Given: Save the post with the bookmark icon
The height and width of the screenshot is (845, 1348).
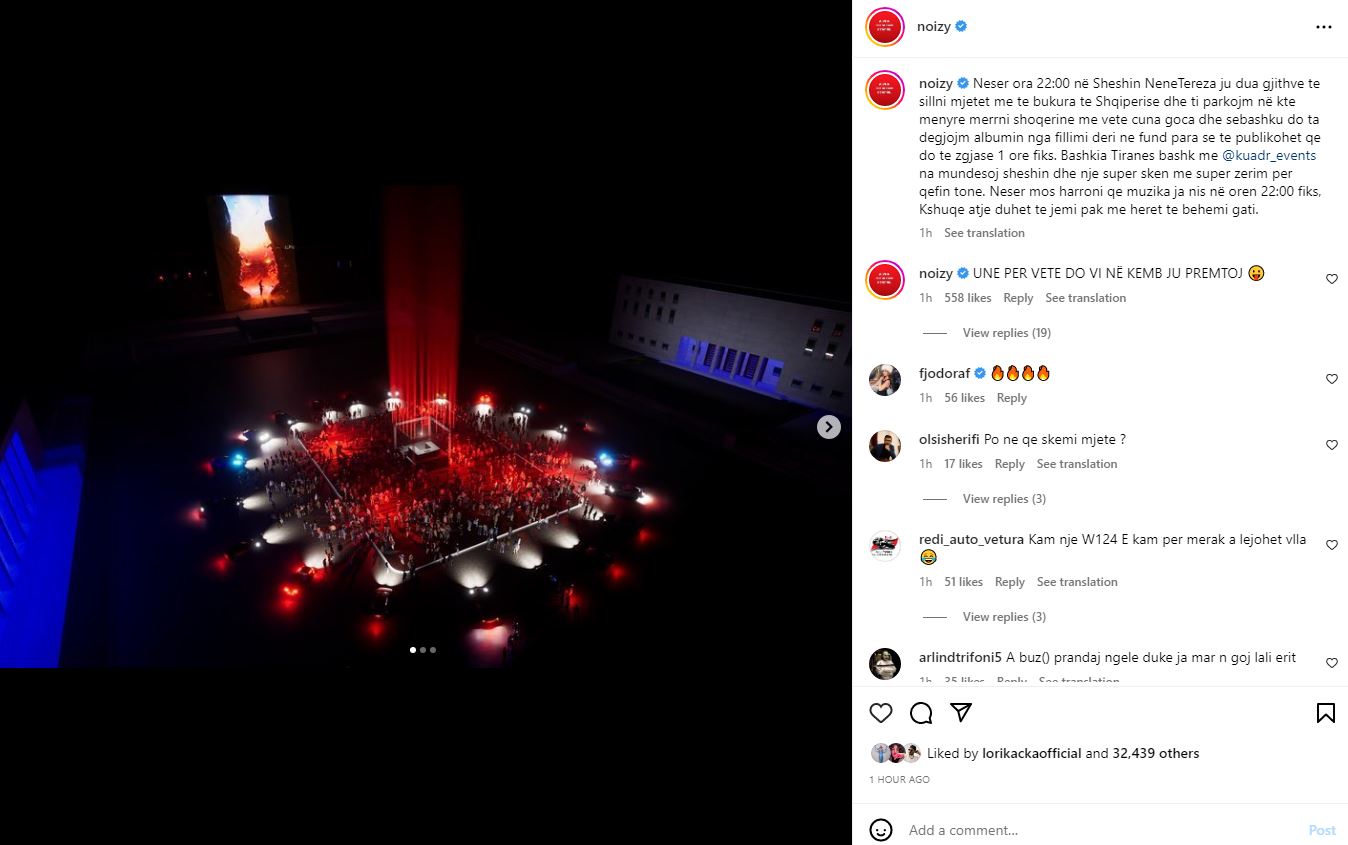Looking at the screenshot, I should (x=1325, y=713).
